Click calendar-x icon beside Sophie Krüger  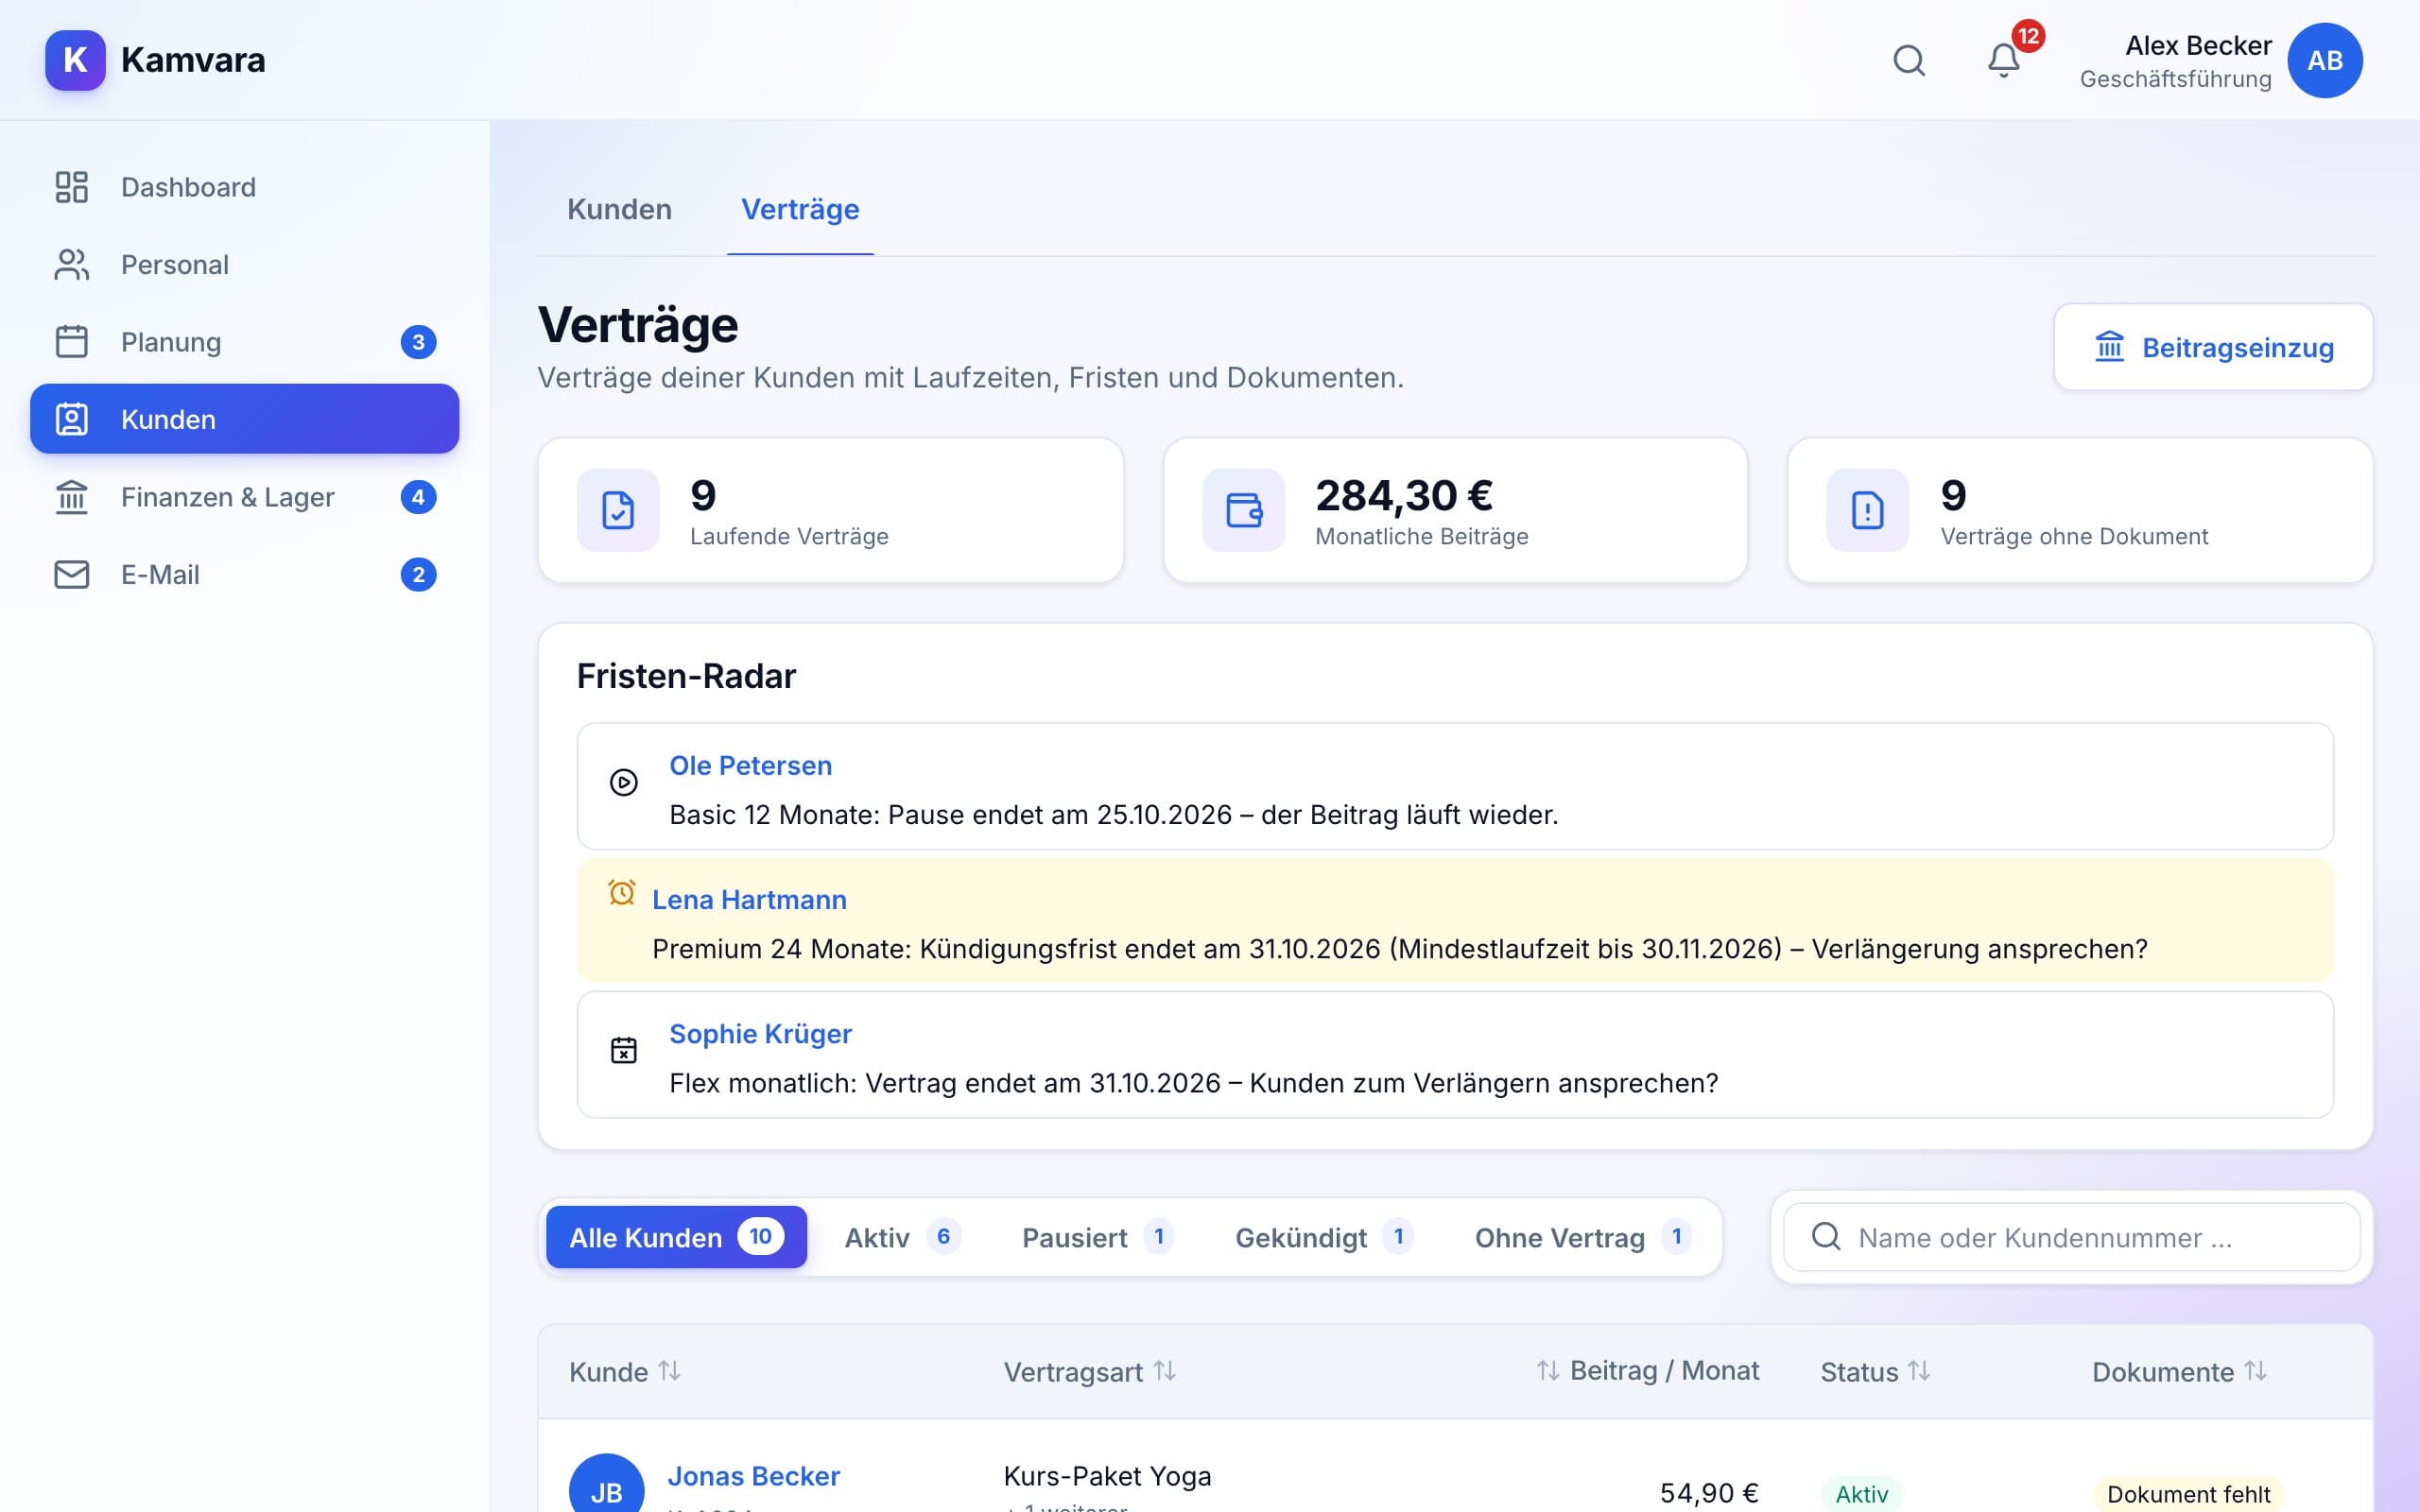[x=624, y=1050]
